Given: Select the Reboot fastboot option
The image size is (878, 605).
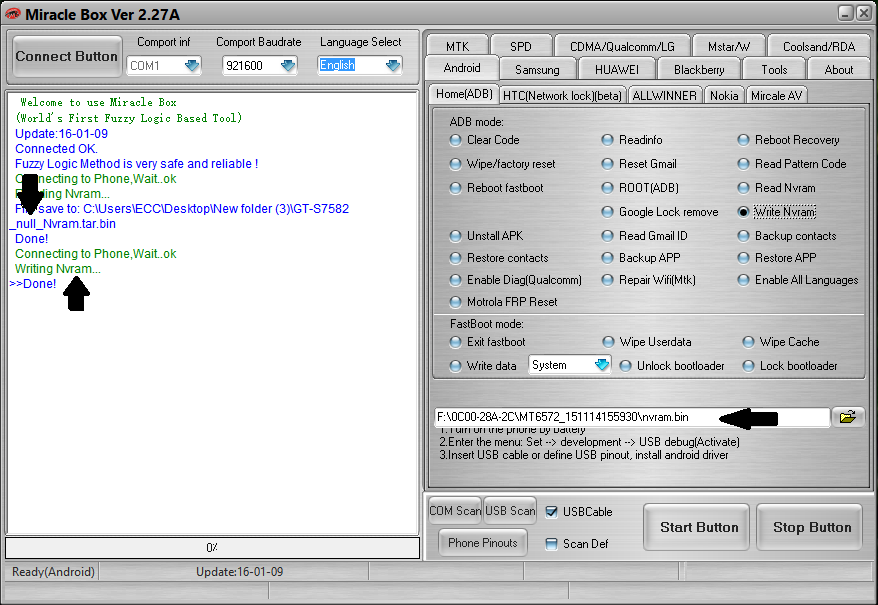Looking at the screenshot, I should [x=455, y=188].
